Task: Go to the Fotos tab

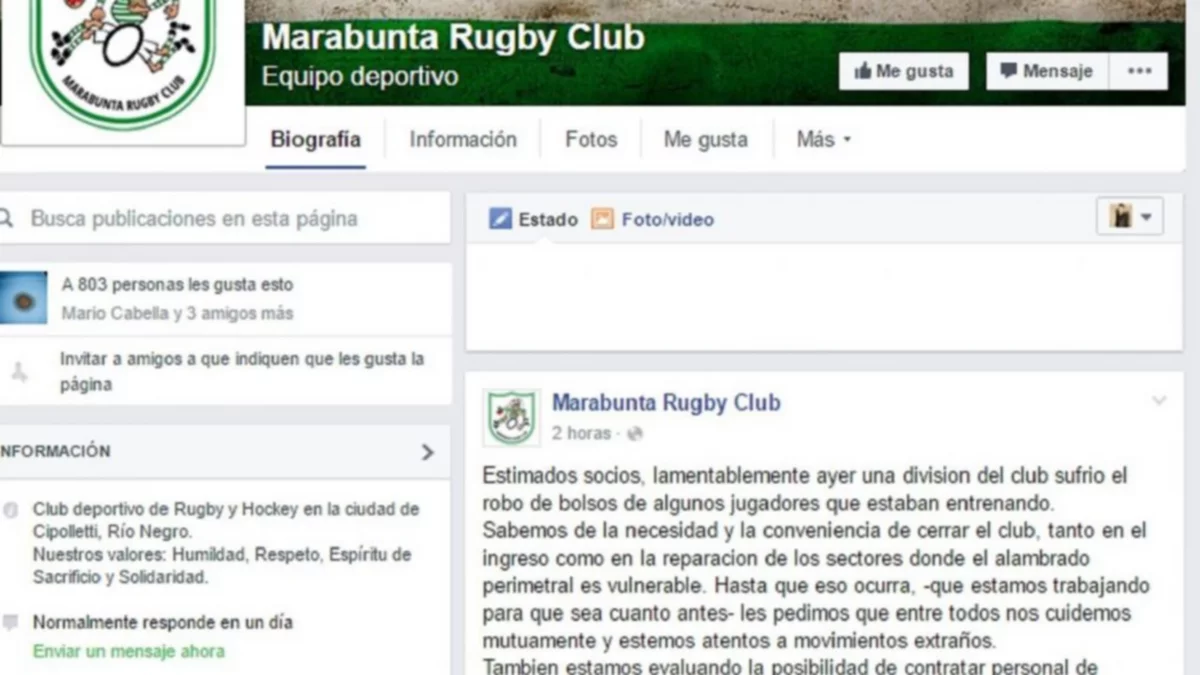Action: [x=591, y=140]
